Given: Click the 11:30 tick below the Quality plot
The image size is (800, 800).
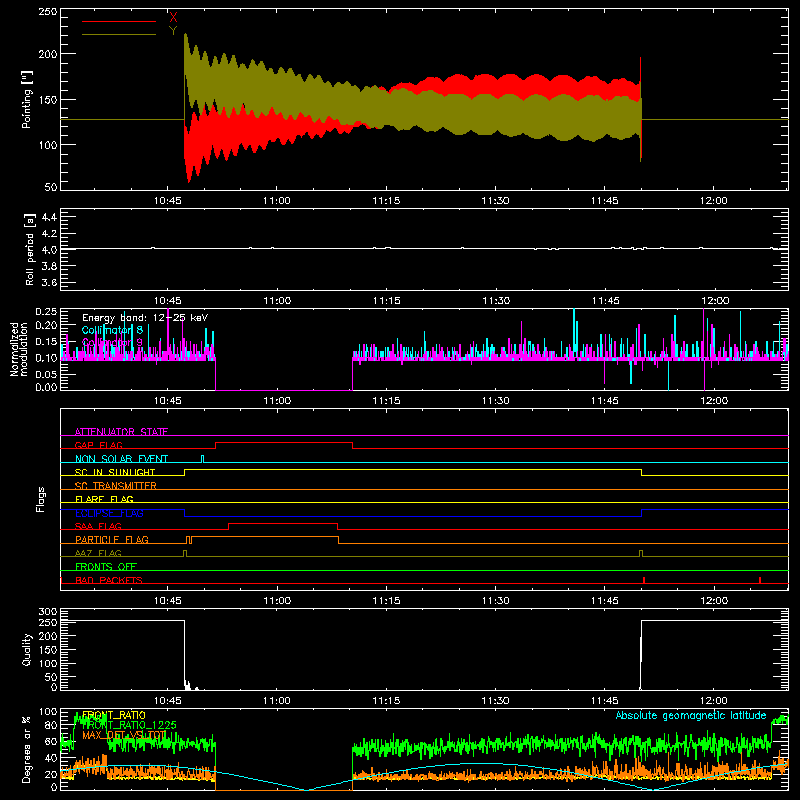Looking at the screenshot, I should (x=495, y=701).
